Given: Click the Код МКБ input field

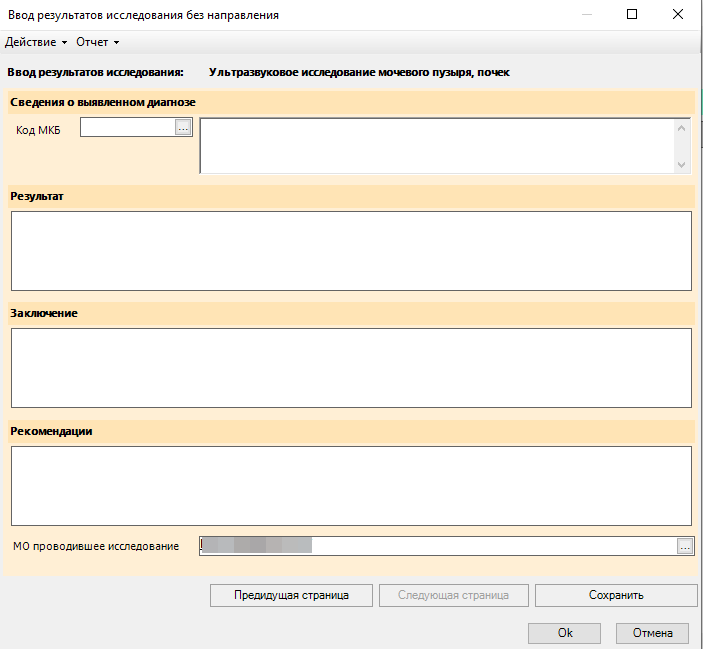Looking at the screenshot, I should pos(127,127).
